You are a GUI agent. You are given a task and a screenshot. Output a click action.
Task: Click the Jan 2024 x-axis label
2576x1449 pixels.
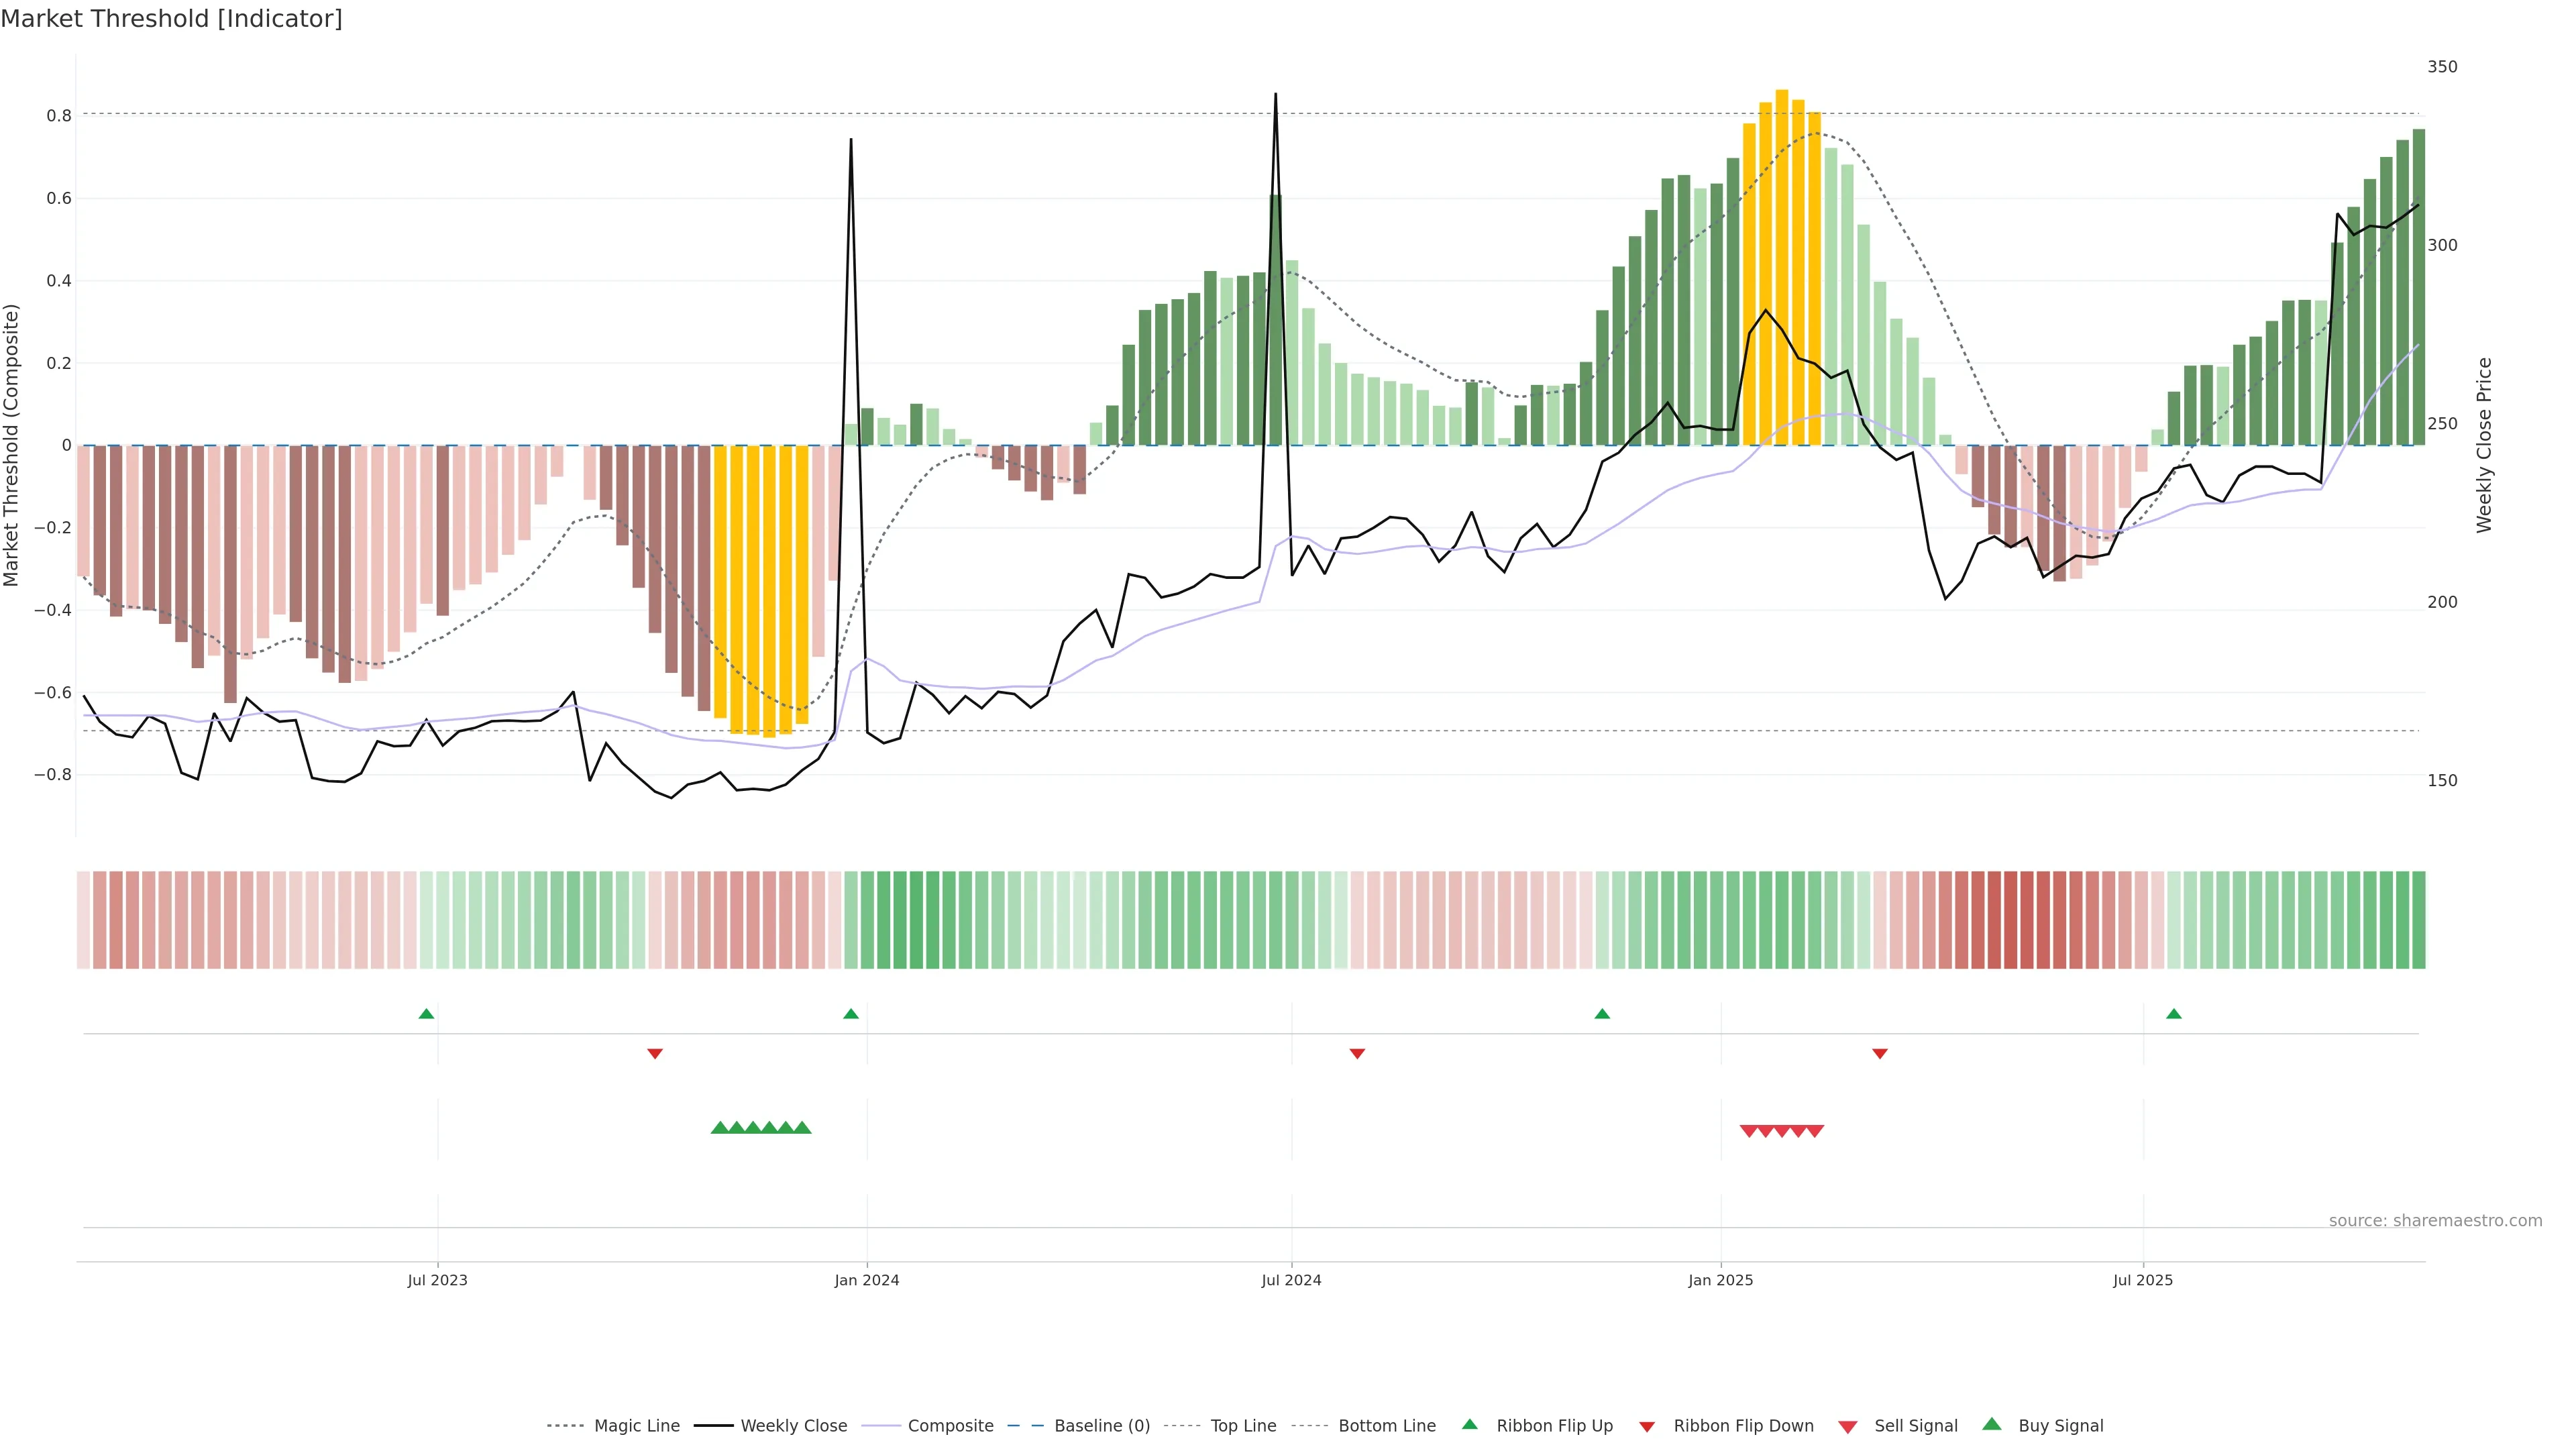867,1280
